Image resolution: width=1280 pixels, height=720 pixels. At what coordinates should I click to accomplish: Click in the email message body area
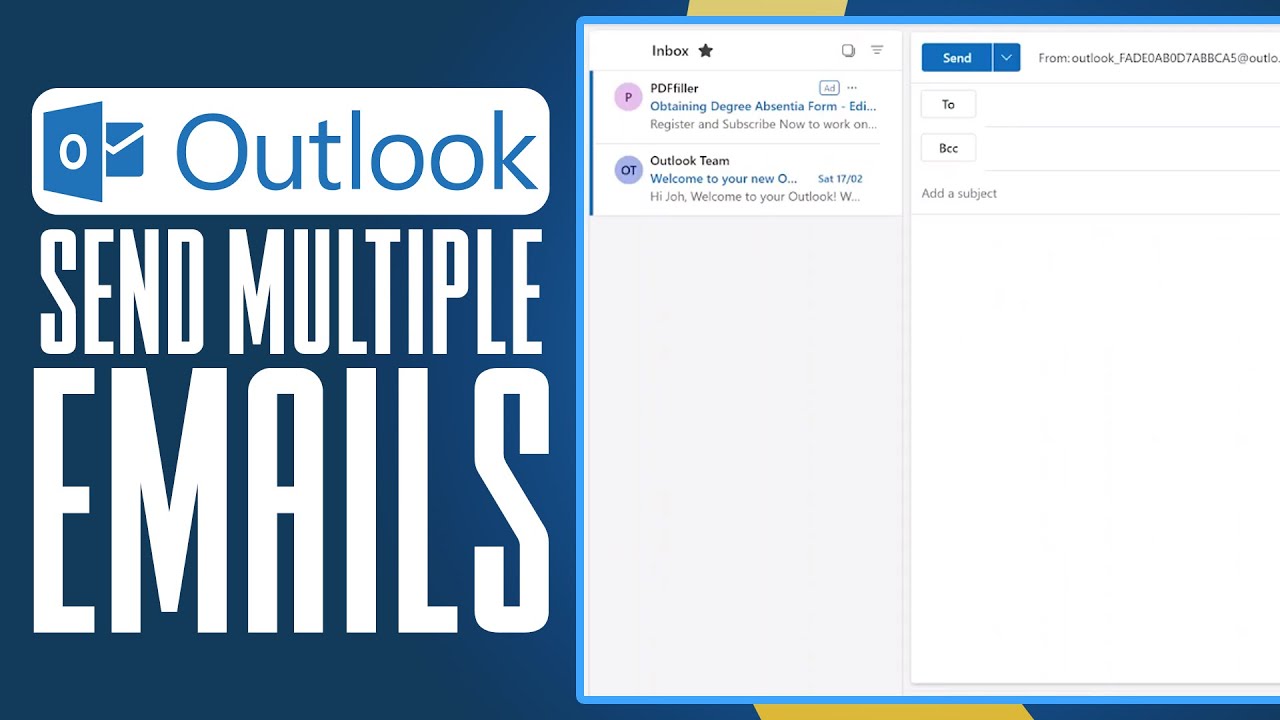(x=1096, y=450)
